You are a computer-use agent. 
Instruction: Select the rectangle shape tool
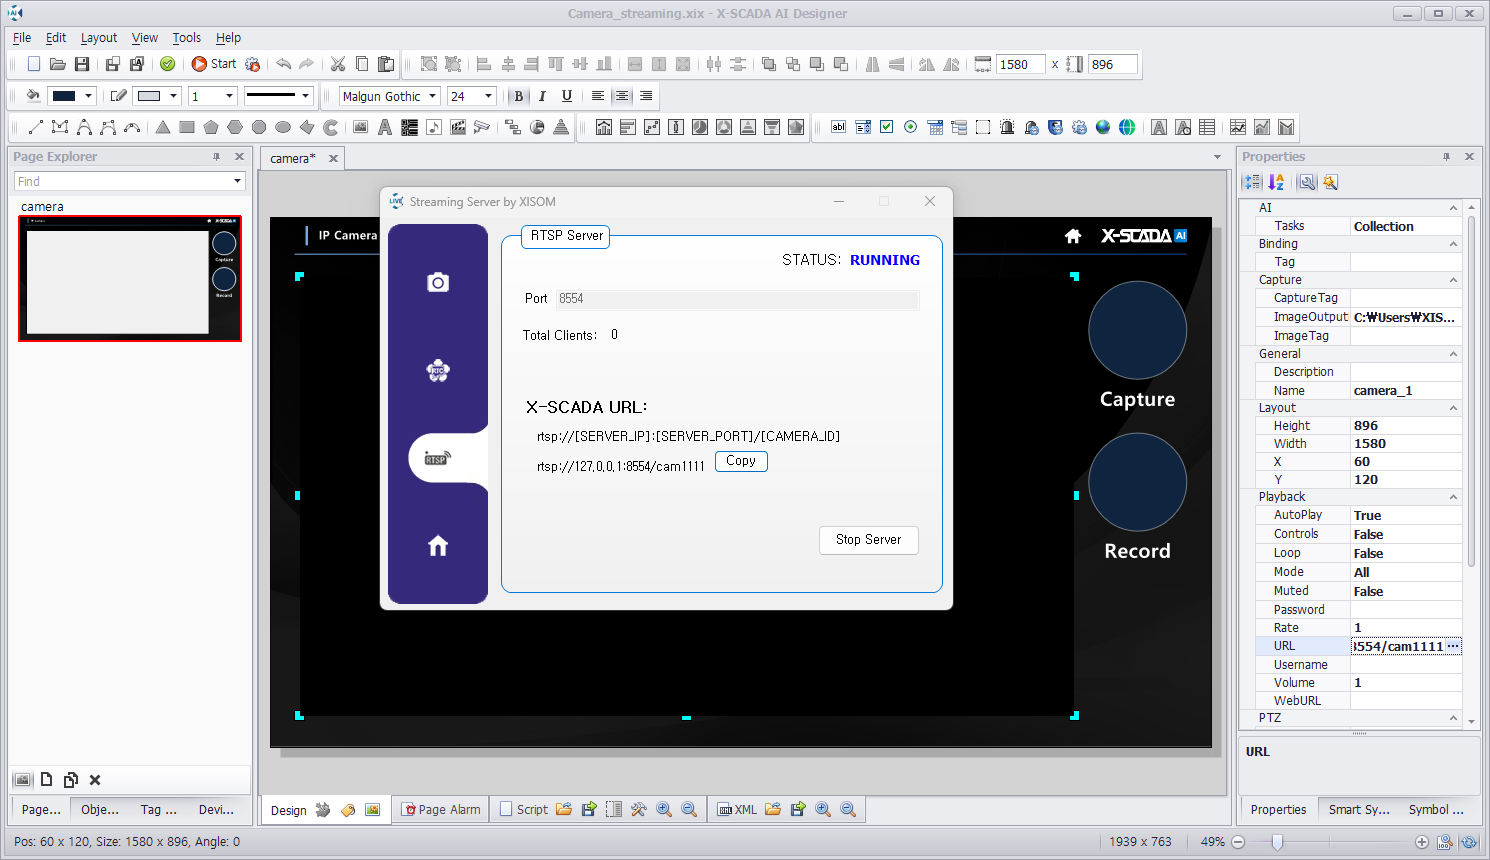coord(187,127)
